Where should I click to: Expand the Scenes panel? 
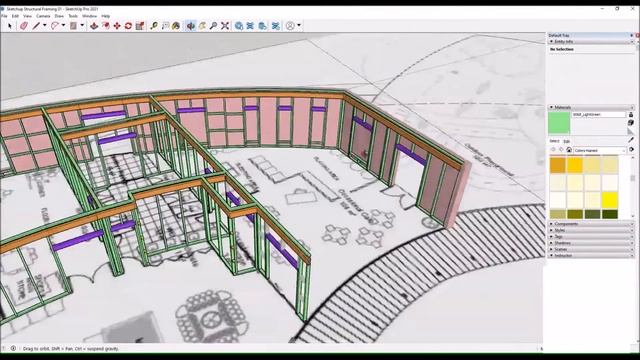(x=551, y=249)
